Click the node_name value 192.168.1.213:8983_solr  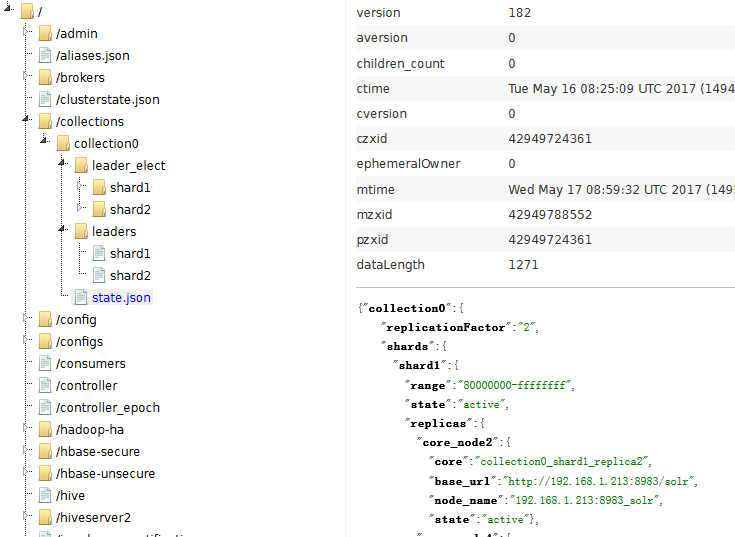pyautogui.click(x=584, y=500)
